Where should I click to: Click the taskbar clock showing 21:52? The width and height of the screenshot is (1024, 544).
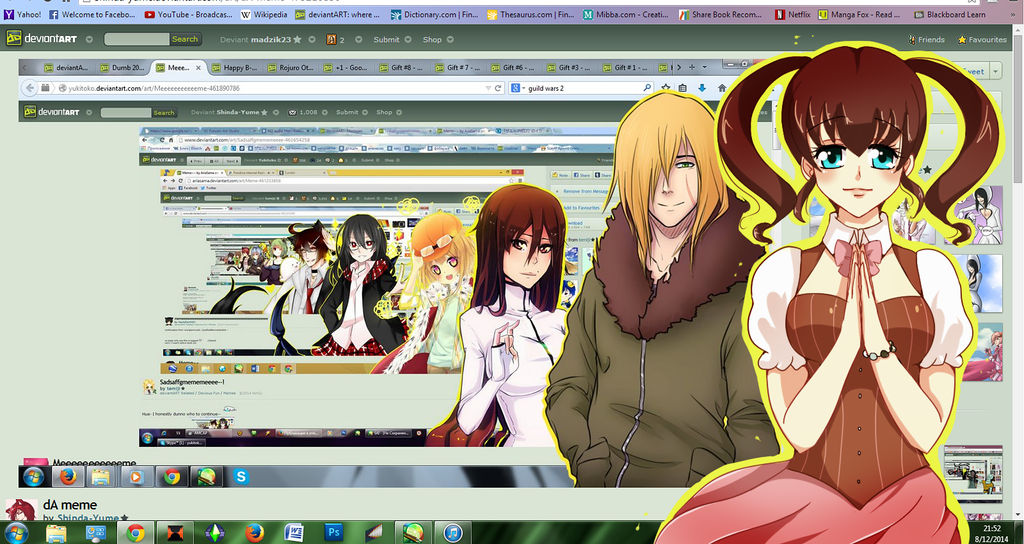point(992,533)
